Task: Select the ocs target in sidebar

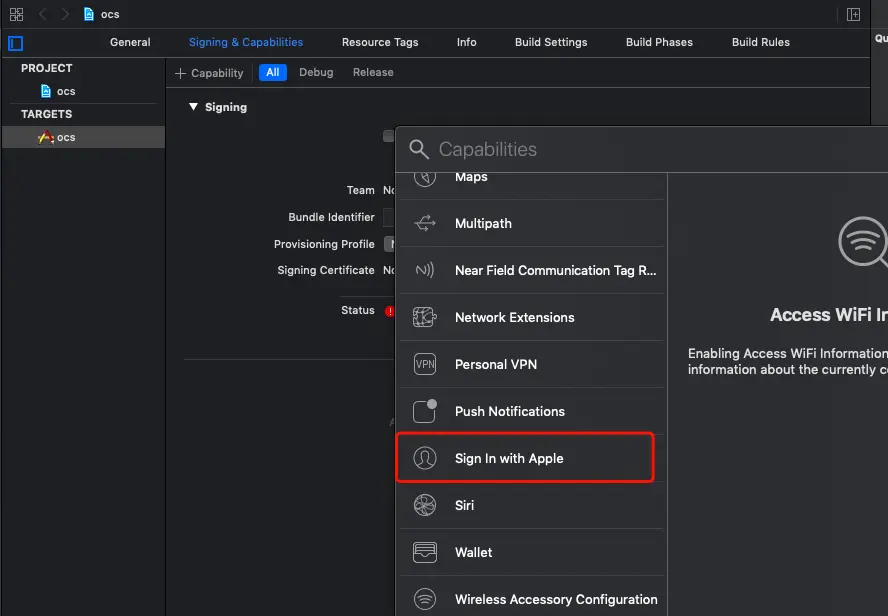Action: click(66, 137)
